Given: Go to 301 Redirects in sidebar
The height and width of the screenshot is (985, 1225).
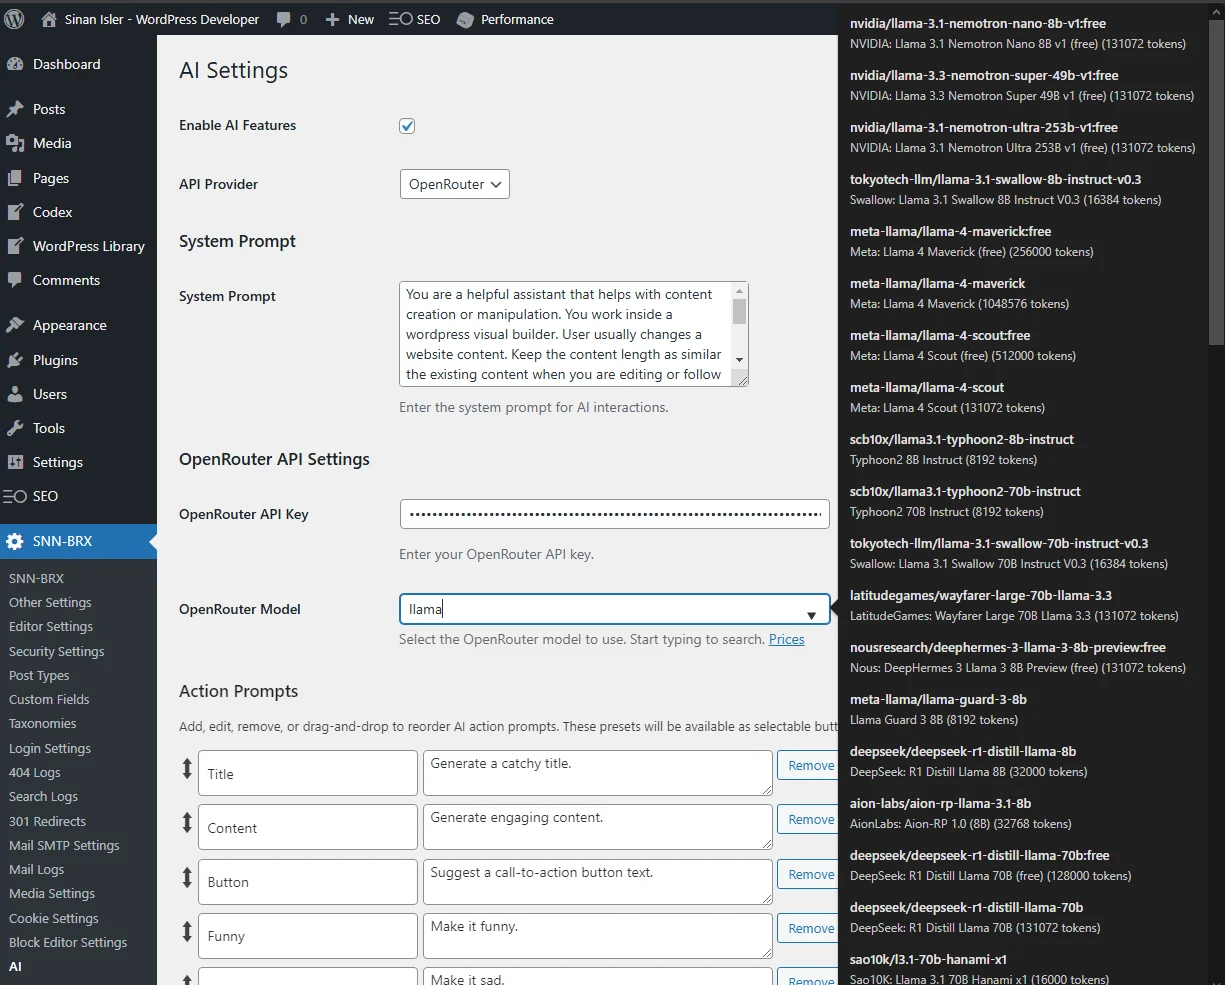Looking at the screenshot, I should [47, 821].
